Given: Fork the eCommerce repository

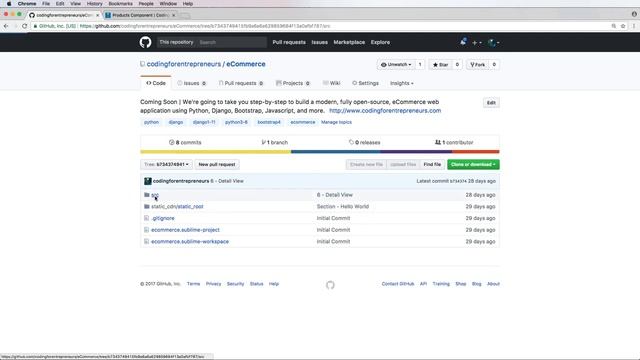Looking at the screenshot, I should click(478, 64).
